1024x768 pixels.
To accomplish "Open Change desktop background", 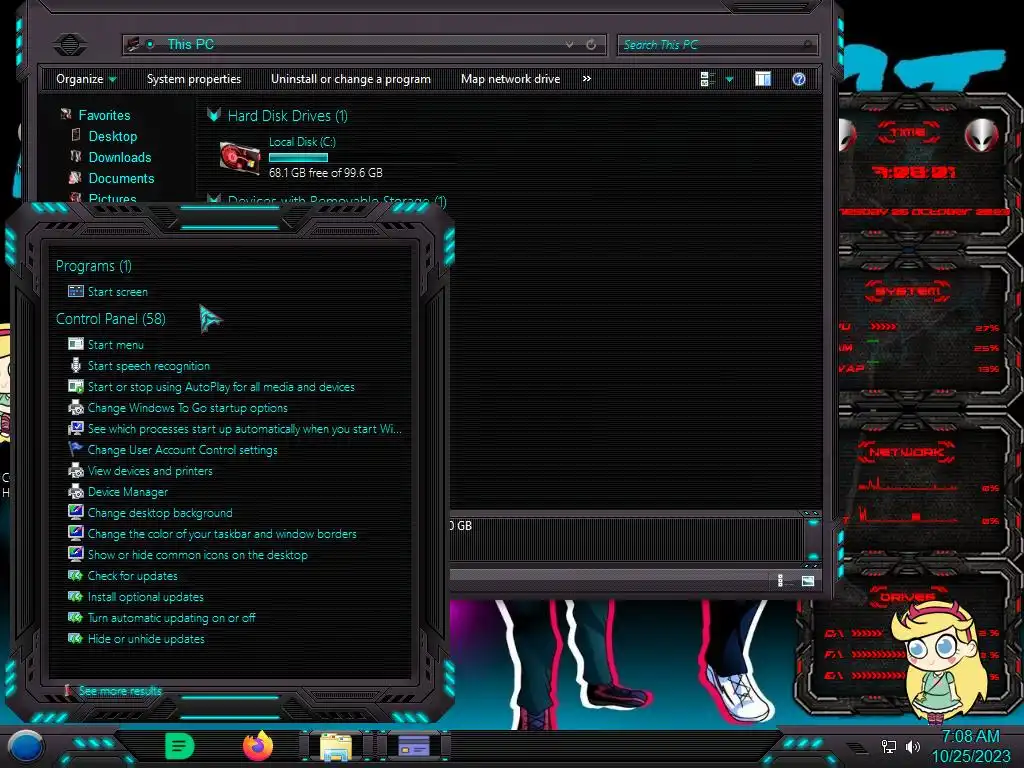I will pyautogui.click(x=160, y=513).
